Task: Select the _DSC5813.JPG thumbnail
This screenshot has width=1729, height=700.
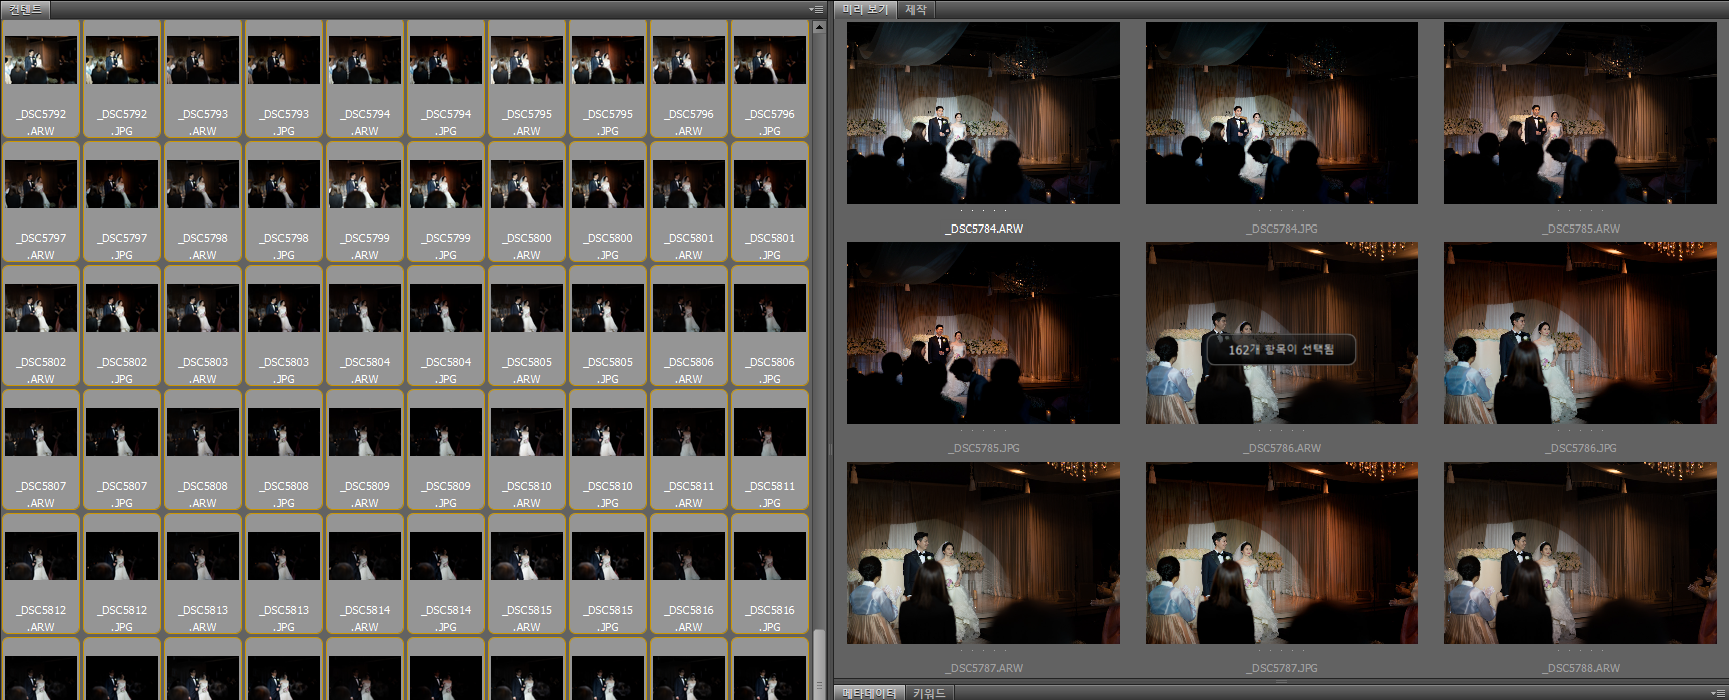Action: pos(284,557)
